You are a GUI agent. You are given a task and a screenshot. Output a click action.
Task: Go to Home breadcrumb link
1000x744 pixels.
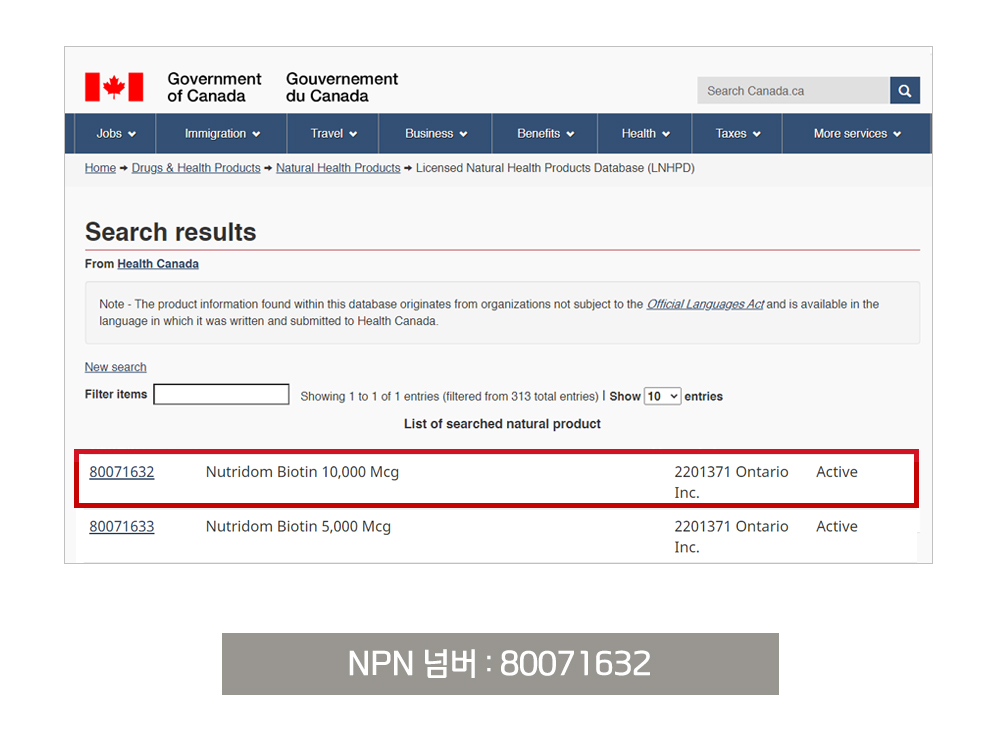(100, 168)
